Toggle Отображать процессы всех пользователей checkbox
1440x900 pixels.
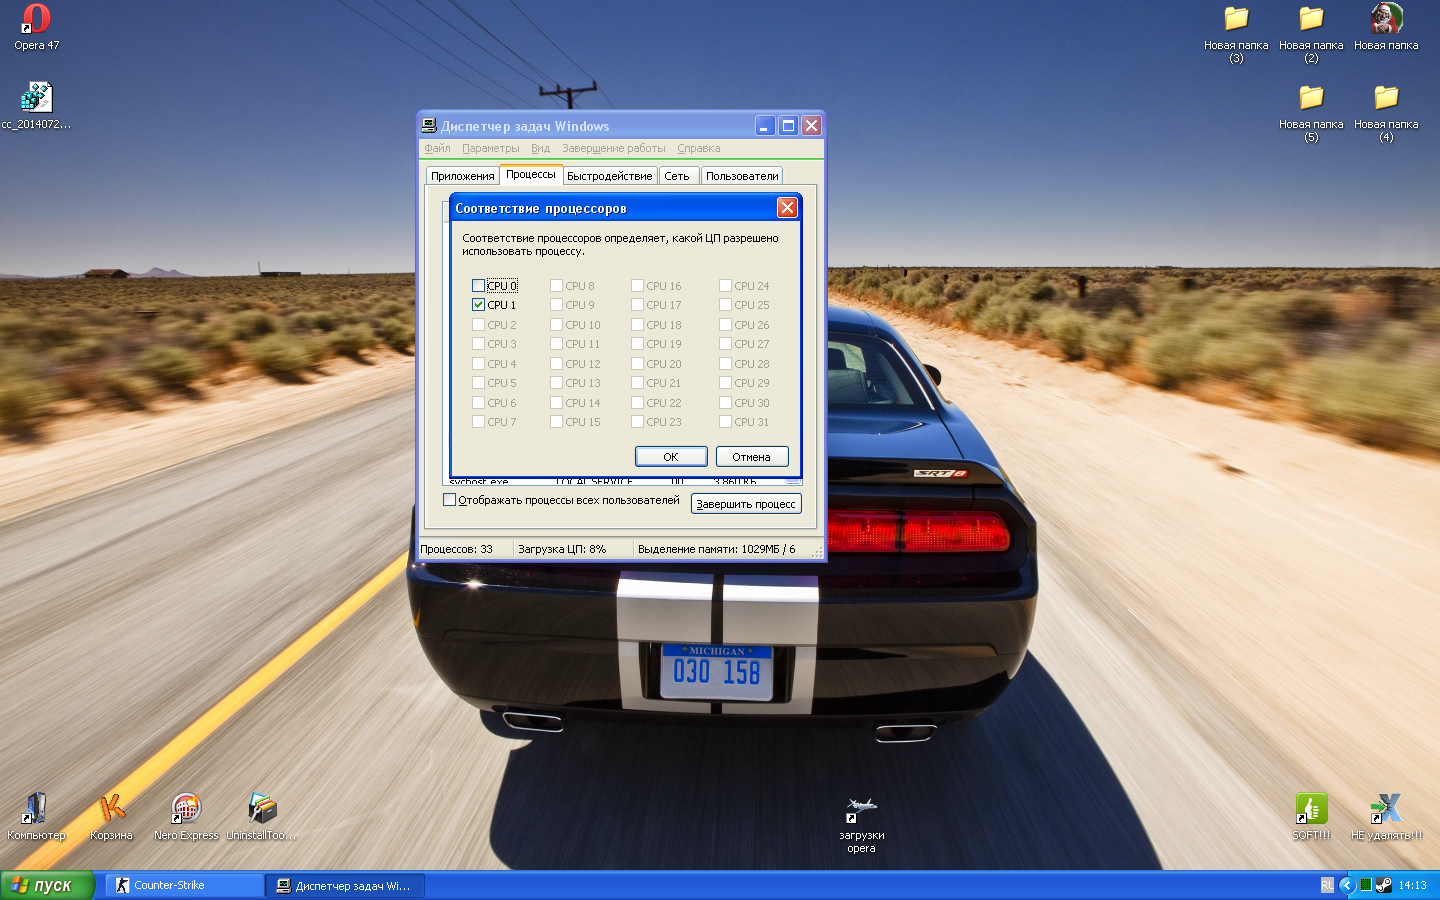tap(449, 500)
